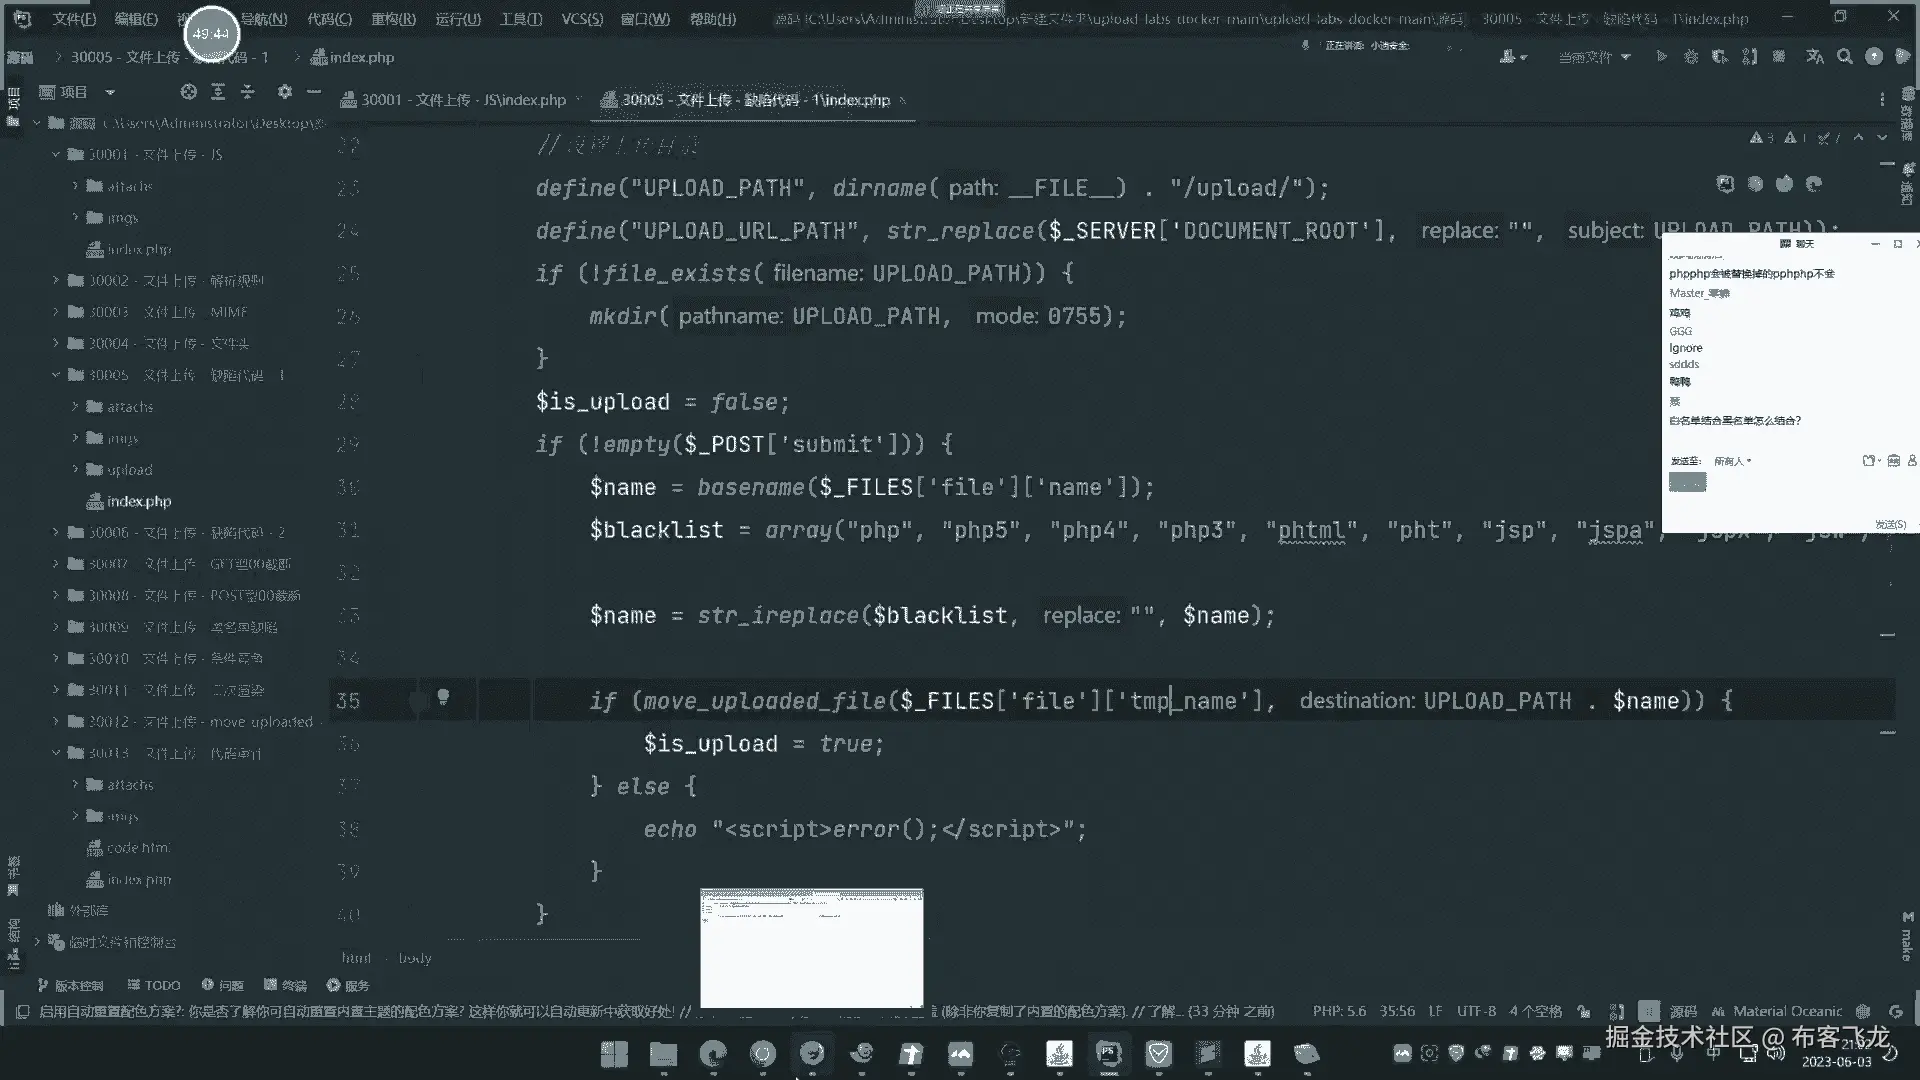Click the Debug bug icon in the toolbar

pyautogui.click(x=1691, y=57)
